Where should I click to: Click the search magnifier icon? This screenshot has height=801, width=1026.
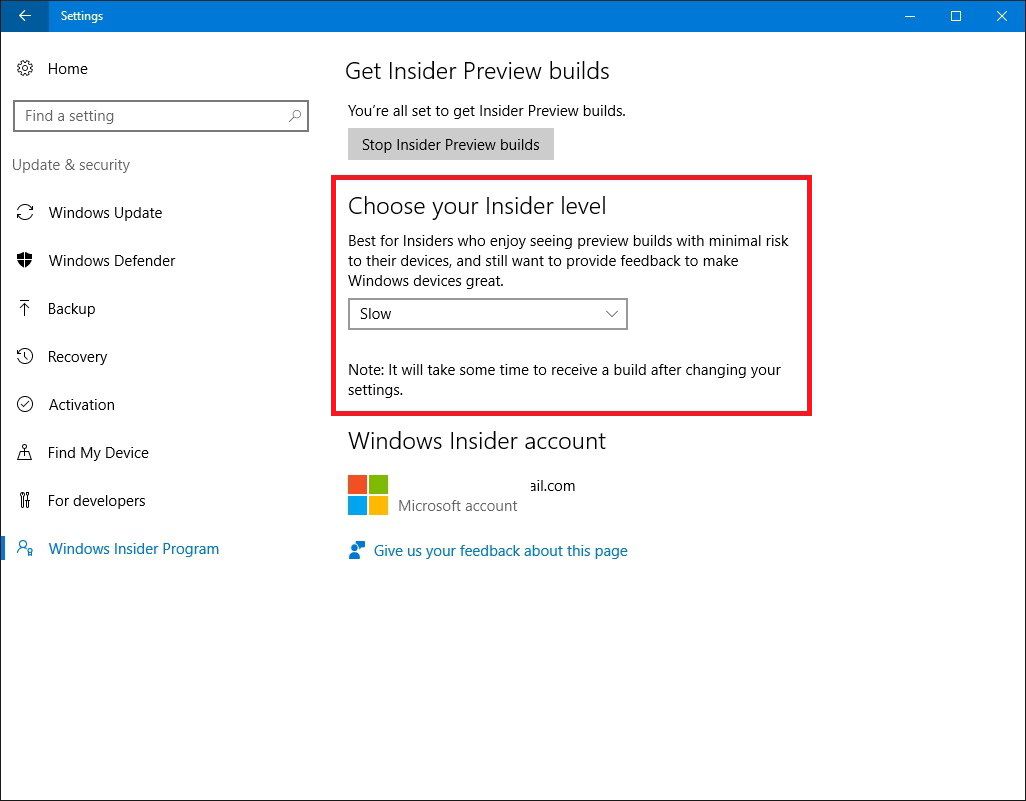click(x=294, y=116)
